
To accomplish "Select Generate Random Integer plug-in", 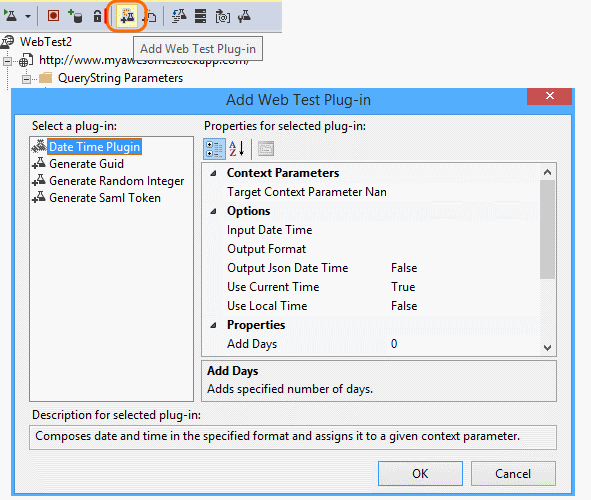I will point(116,181).
